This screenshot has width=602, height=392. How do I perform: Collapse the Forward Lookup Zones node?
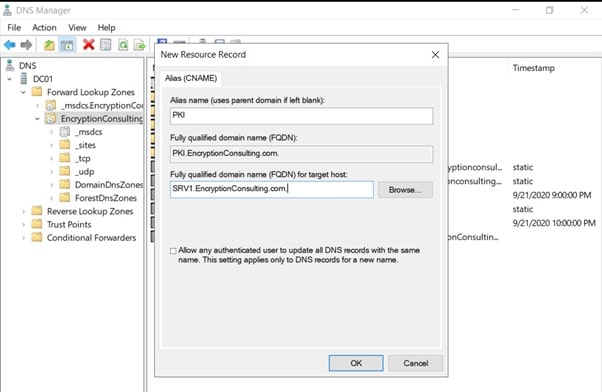(x=23, y=93)
